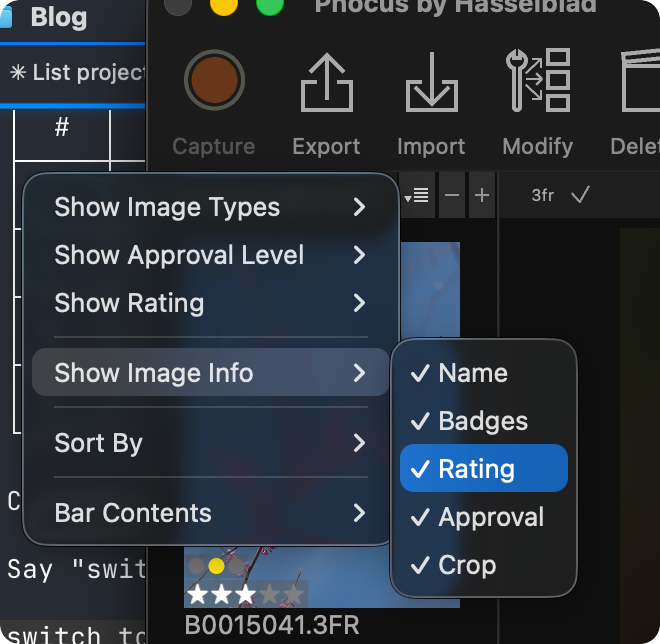Increase thumbnail size with the plus button
Image resolution: width=660 pixels, height=644 pixels.
point(482,195)
